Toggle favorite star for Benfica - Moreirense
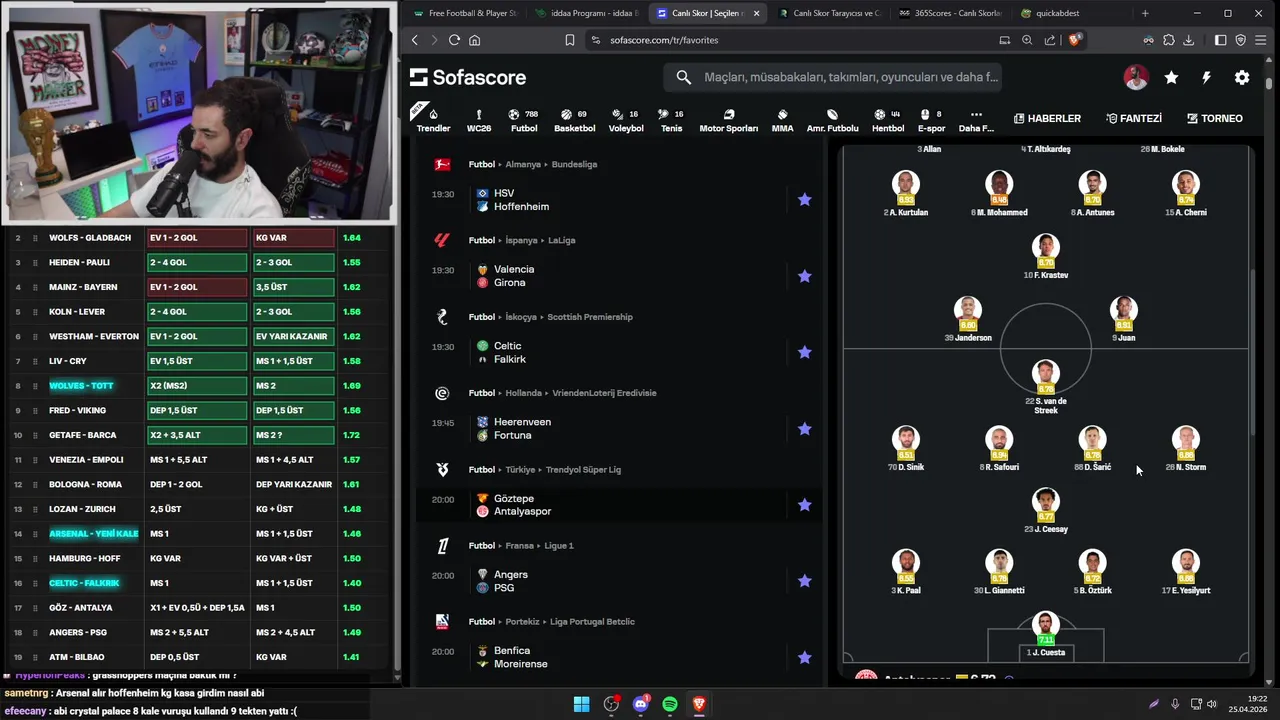Viewport: 1280px width, 720px height. 804,657
